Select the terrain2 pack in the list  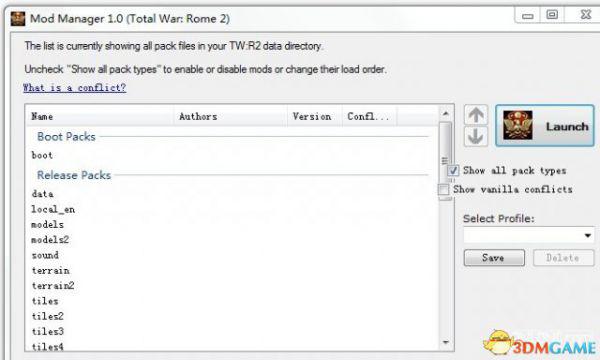click(53, 286)
